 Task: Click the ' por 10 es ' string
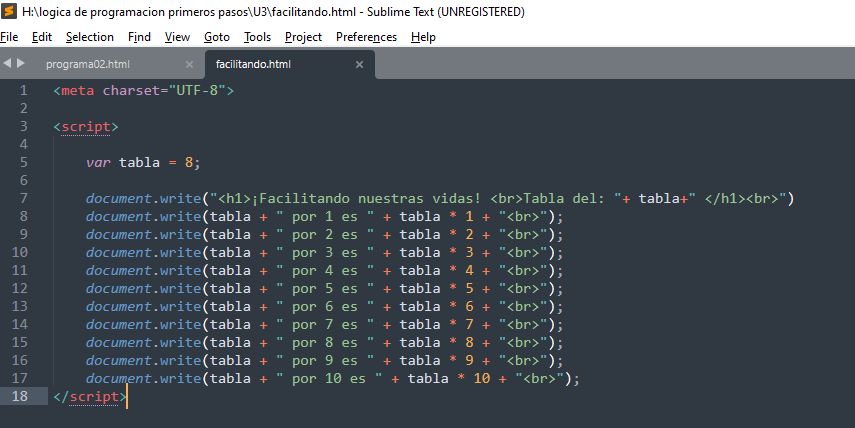coord(329,378)
